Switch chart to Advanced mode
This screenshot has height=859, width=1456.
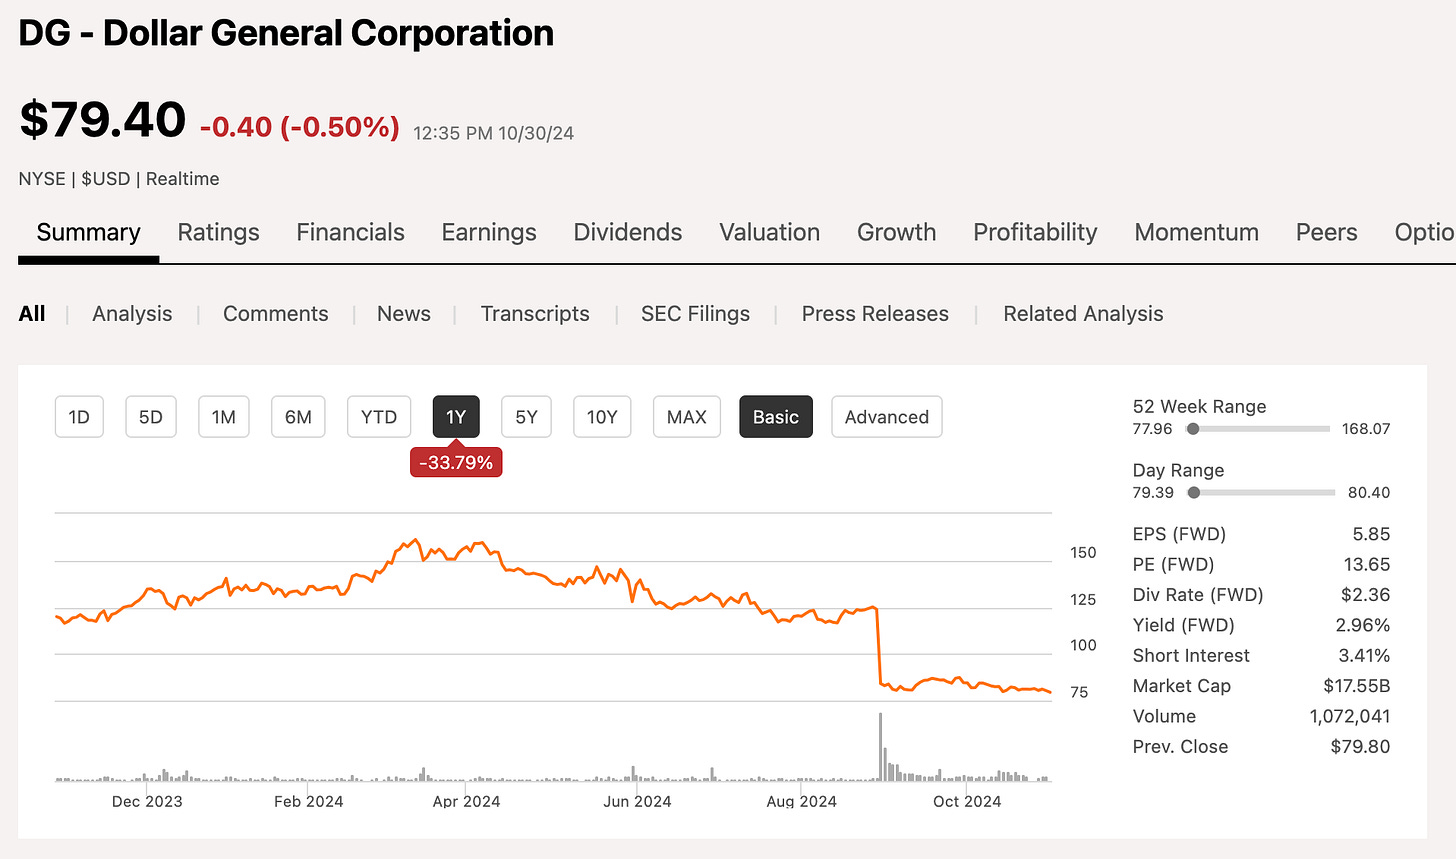[x=887, y=417]
